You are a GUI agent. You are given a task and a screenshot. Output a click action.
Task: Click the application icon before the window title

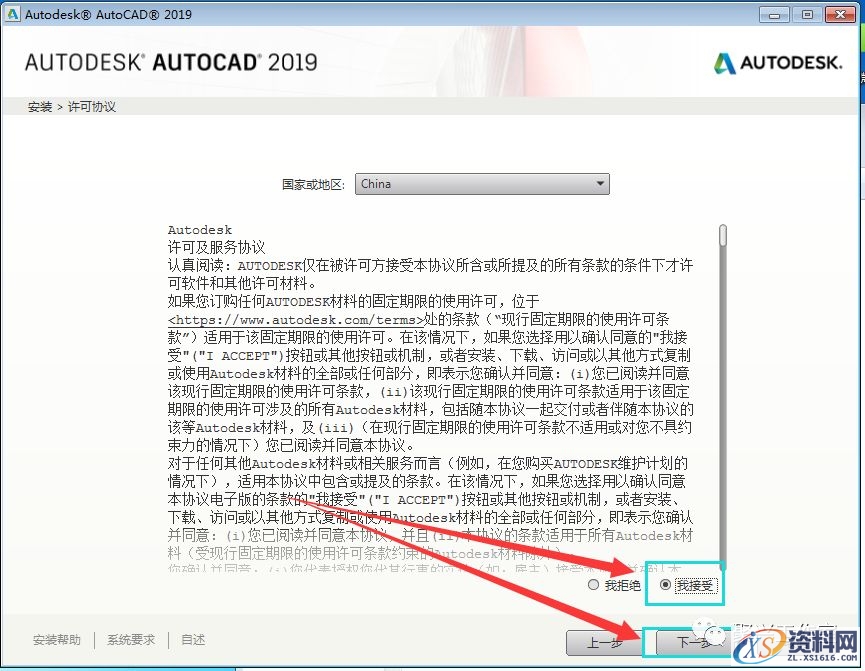click(x=11, y=14)
